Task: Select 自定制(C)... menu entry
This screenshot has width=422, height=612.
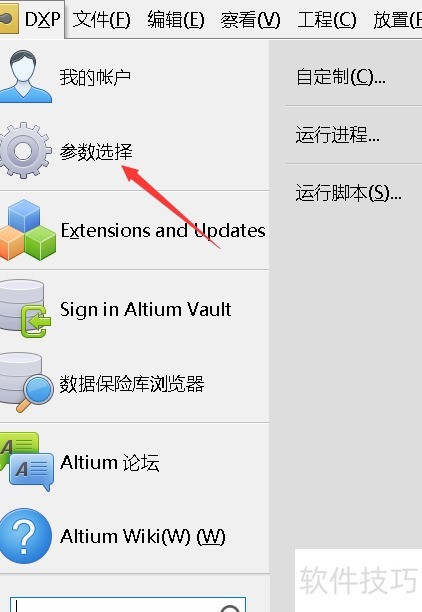Action: (x=340, y=76)
